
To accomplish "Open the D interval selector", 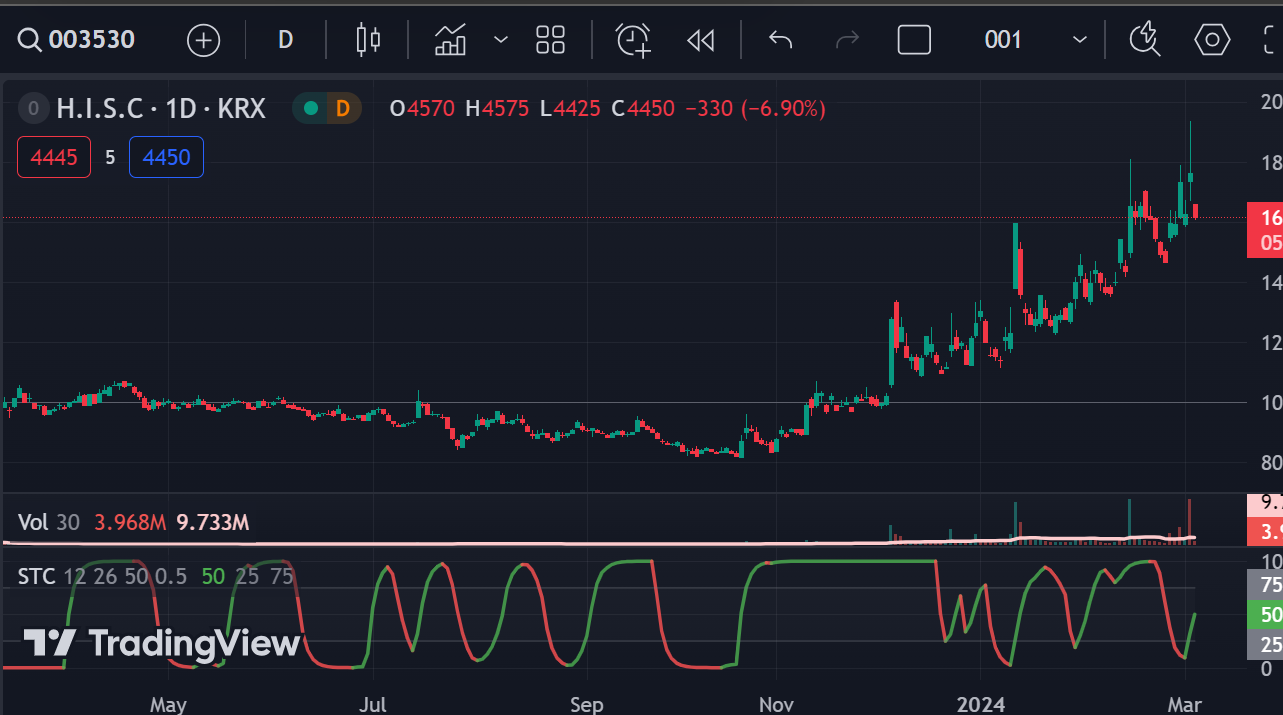I will (285, 40).
